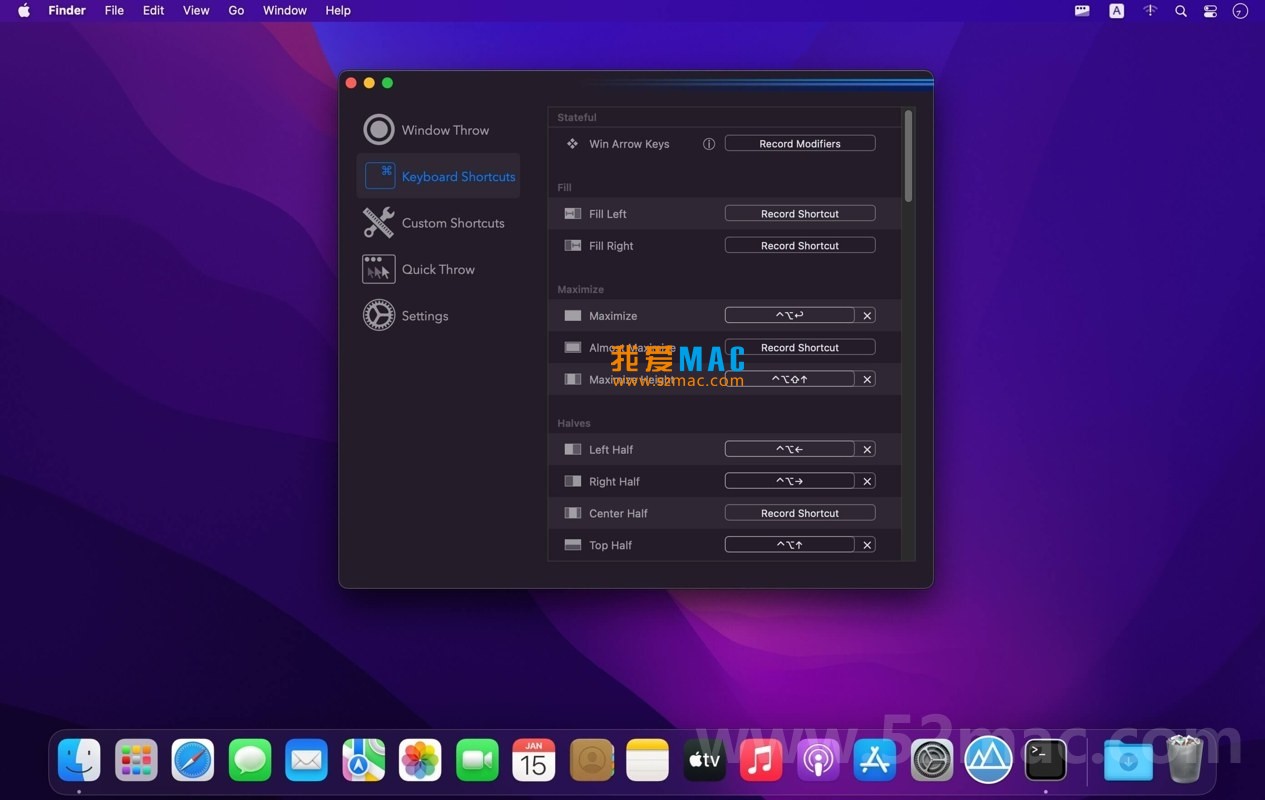
Task: Open Mail from the Dock
Action: pyautogui.click(x=306, y=760)
